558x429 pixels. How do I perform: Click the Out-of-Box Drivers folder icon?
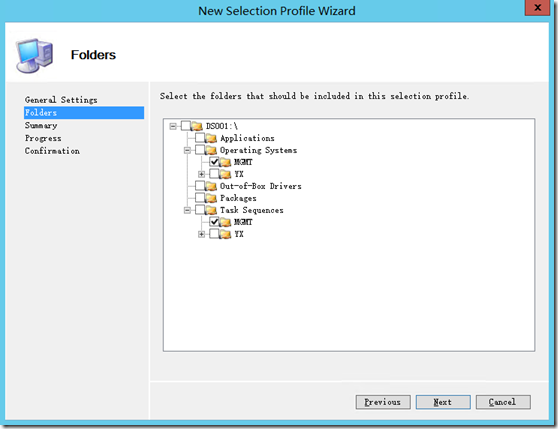click(211, 186)
